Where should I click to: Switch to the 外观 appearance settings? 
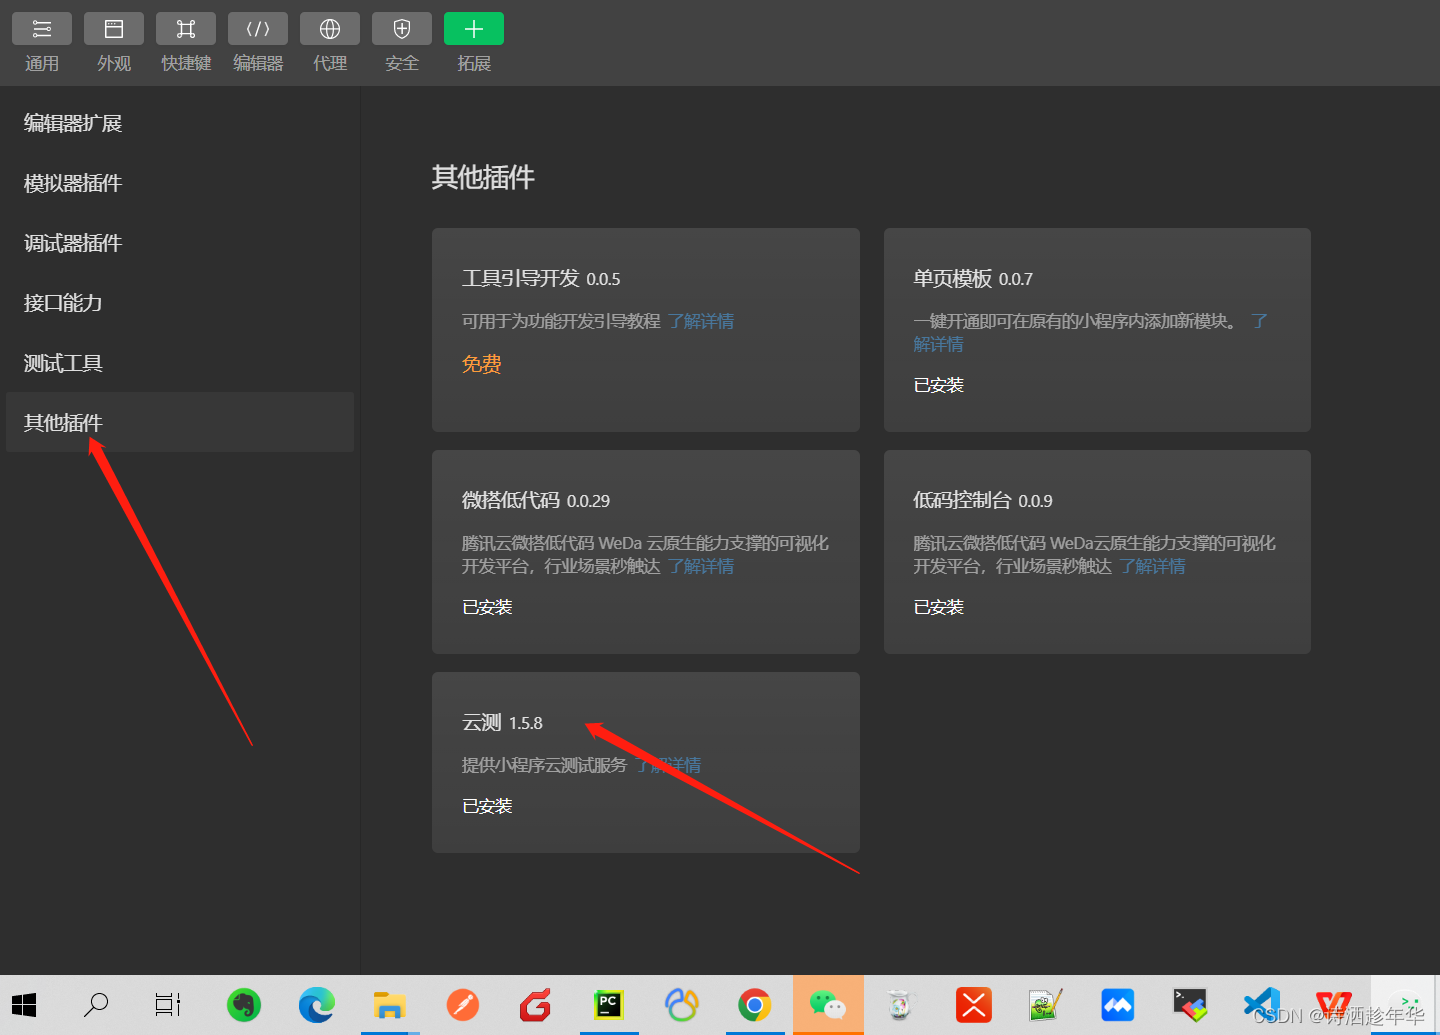click(114, 43)
